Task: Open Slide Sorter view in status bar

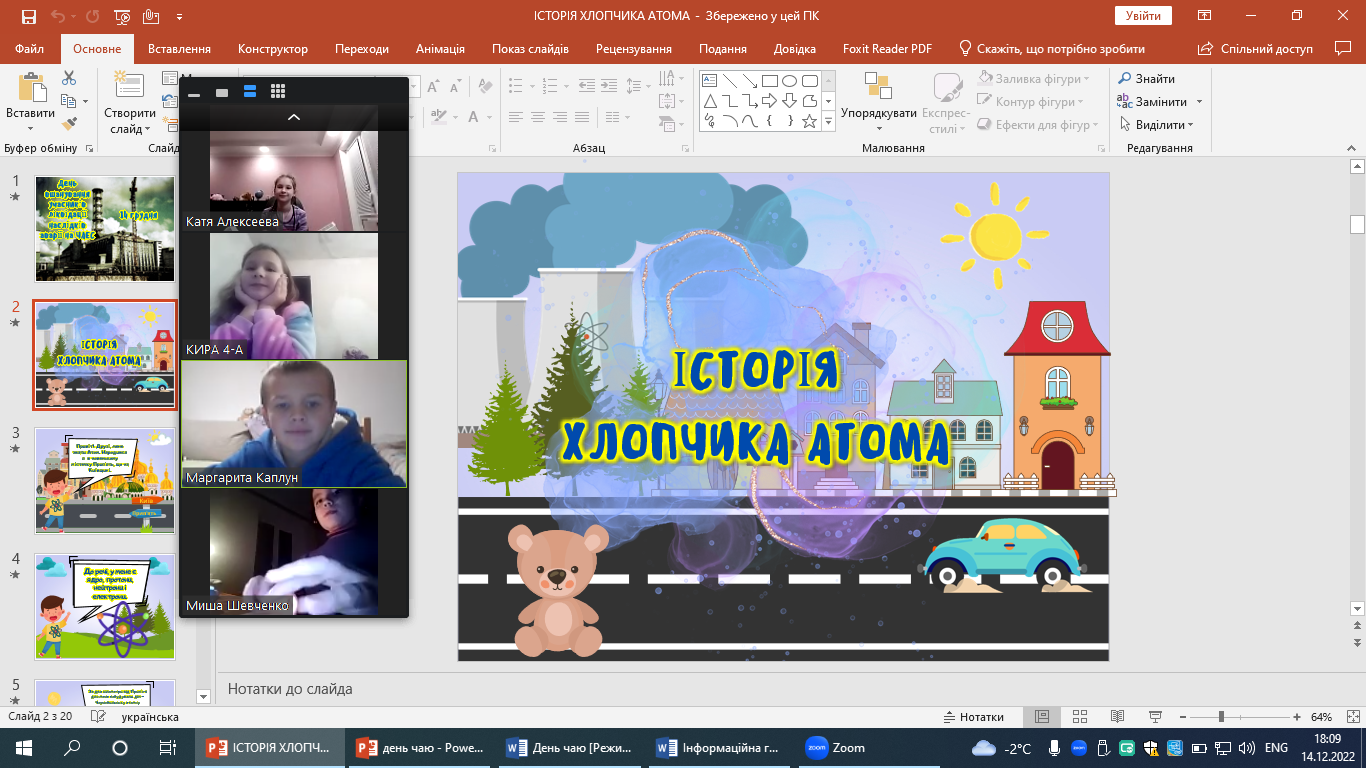Action: pos(1079,717)
